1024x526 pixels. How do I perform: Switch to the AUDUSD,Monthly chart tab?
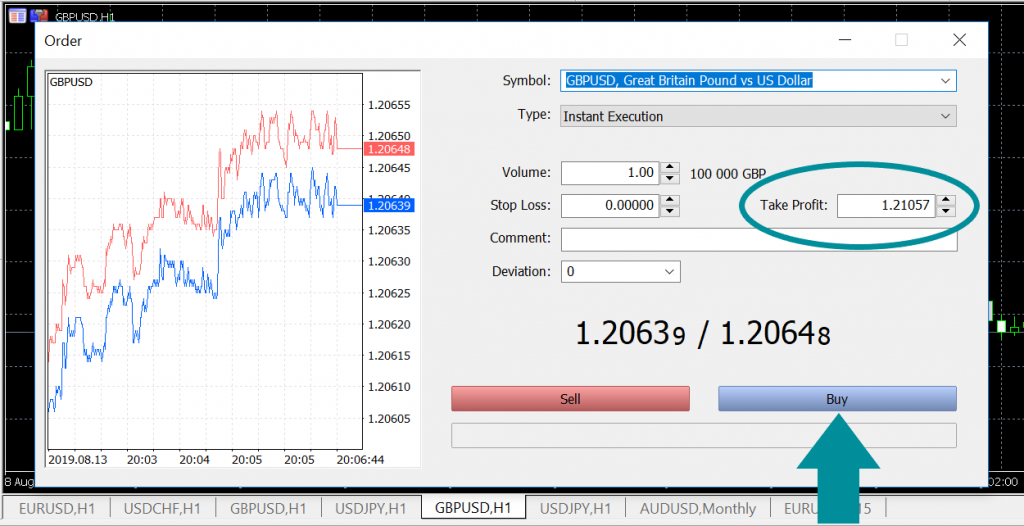697,508
